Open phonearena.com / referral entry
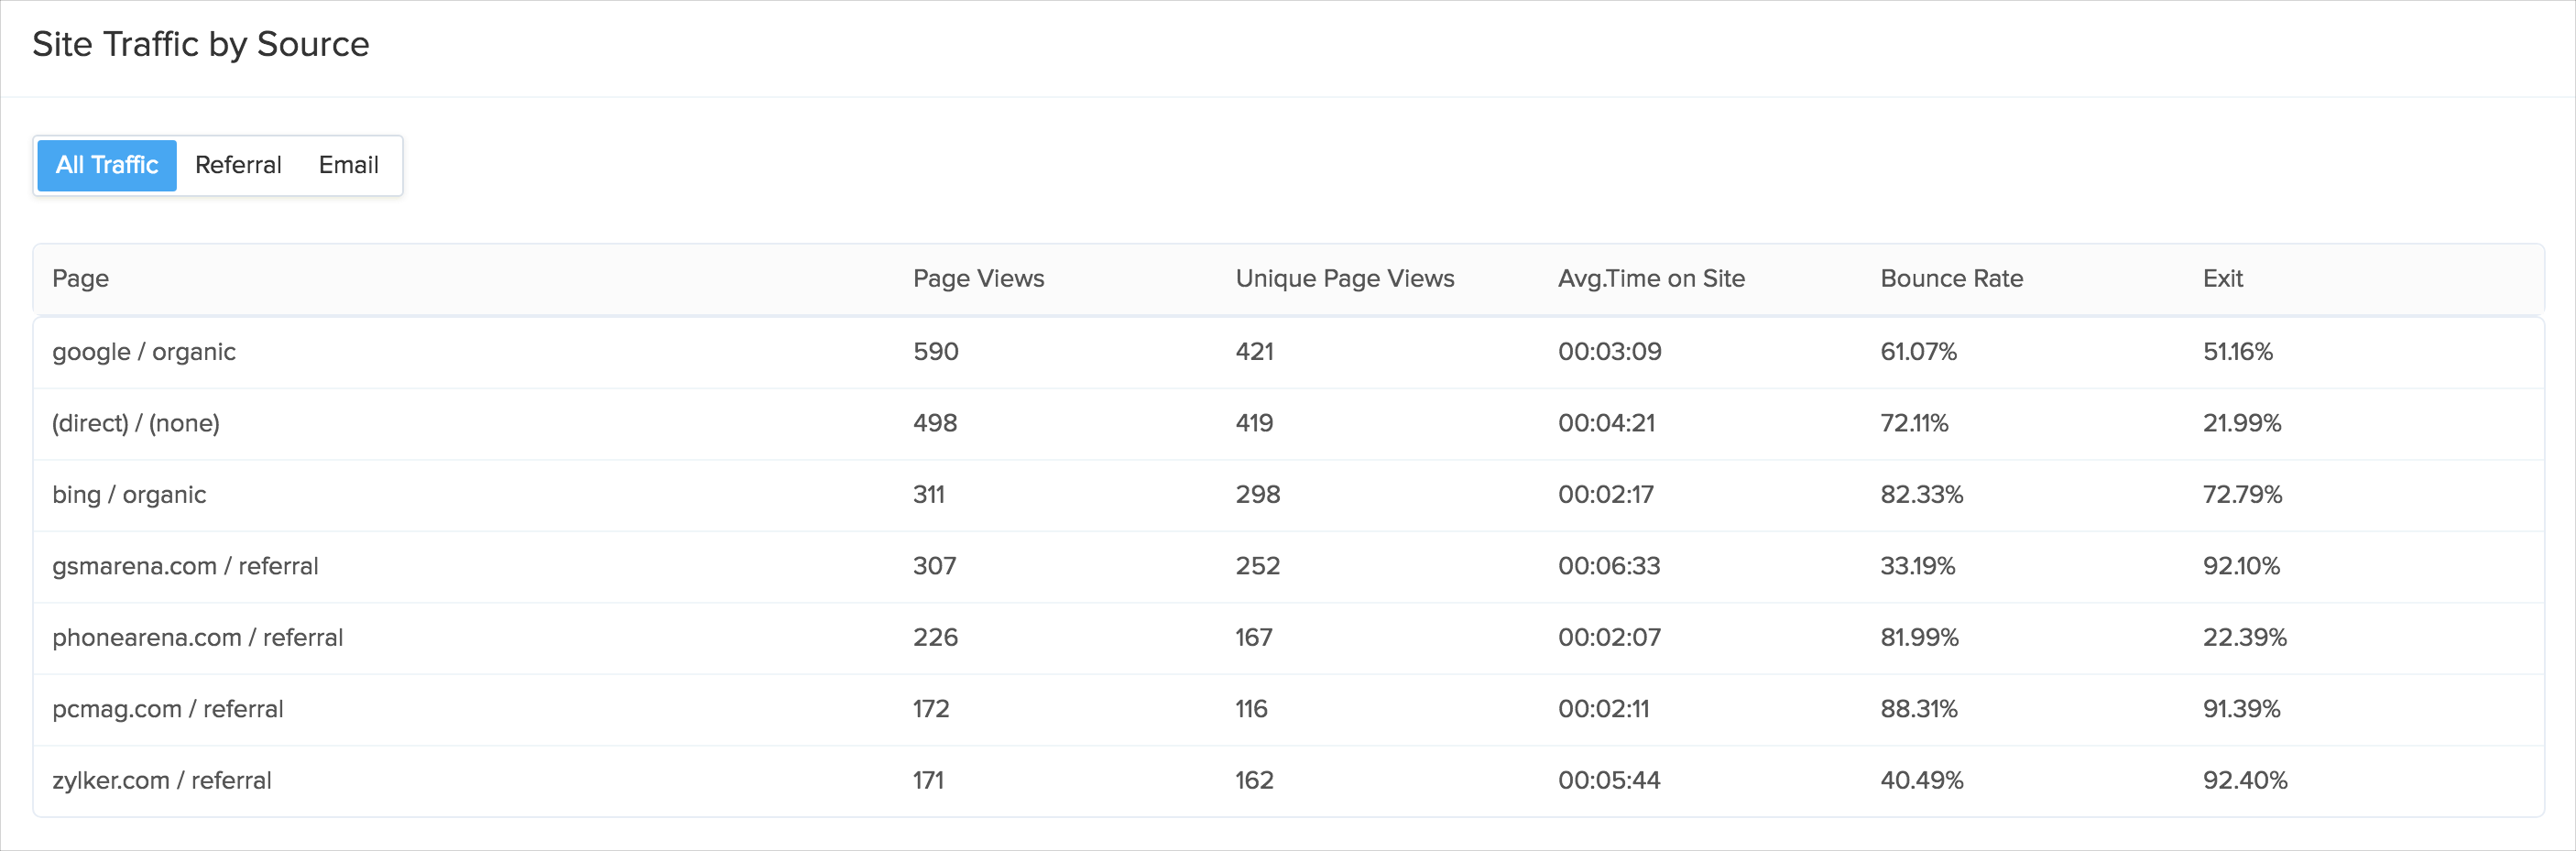 pyautogui.click(x=197, y=638)
